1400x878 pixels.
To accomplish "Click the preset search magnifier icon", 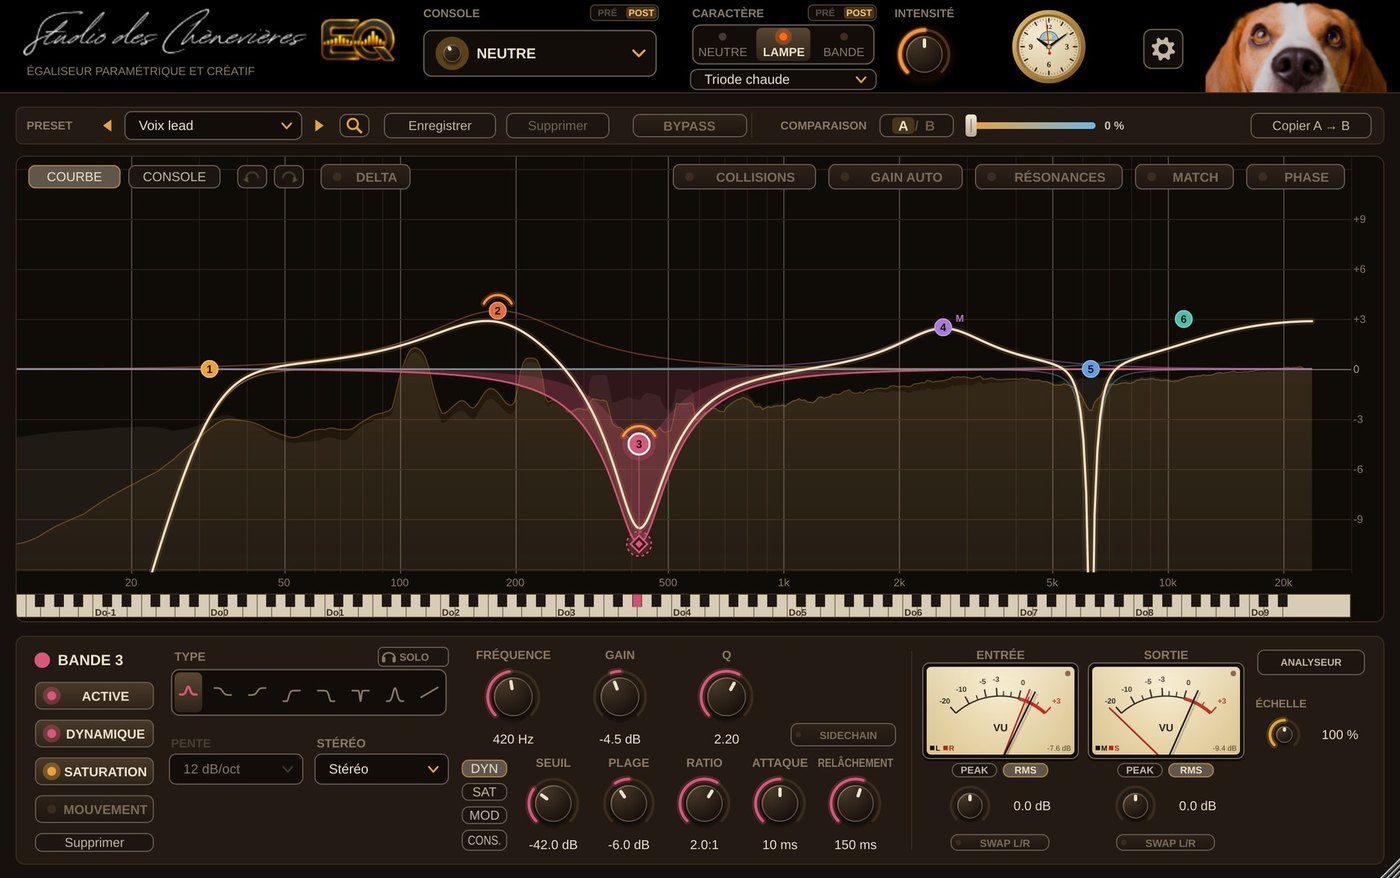I will point(354,125).
